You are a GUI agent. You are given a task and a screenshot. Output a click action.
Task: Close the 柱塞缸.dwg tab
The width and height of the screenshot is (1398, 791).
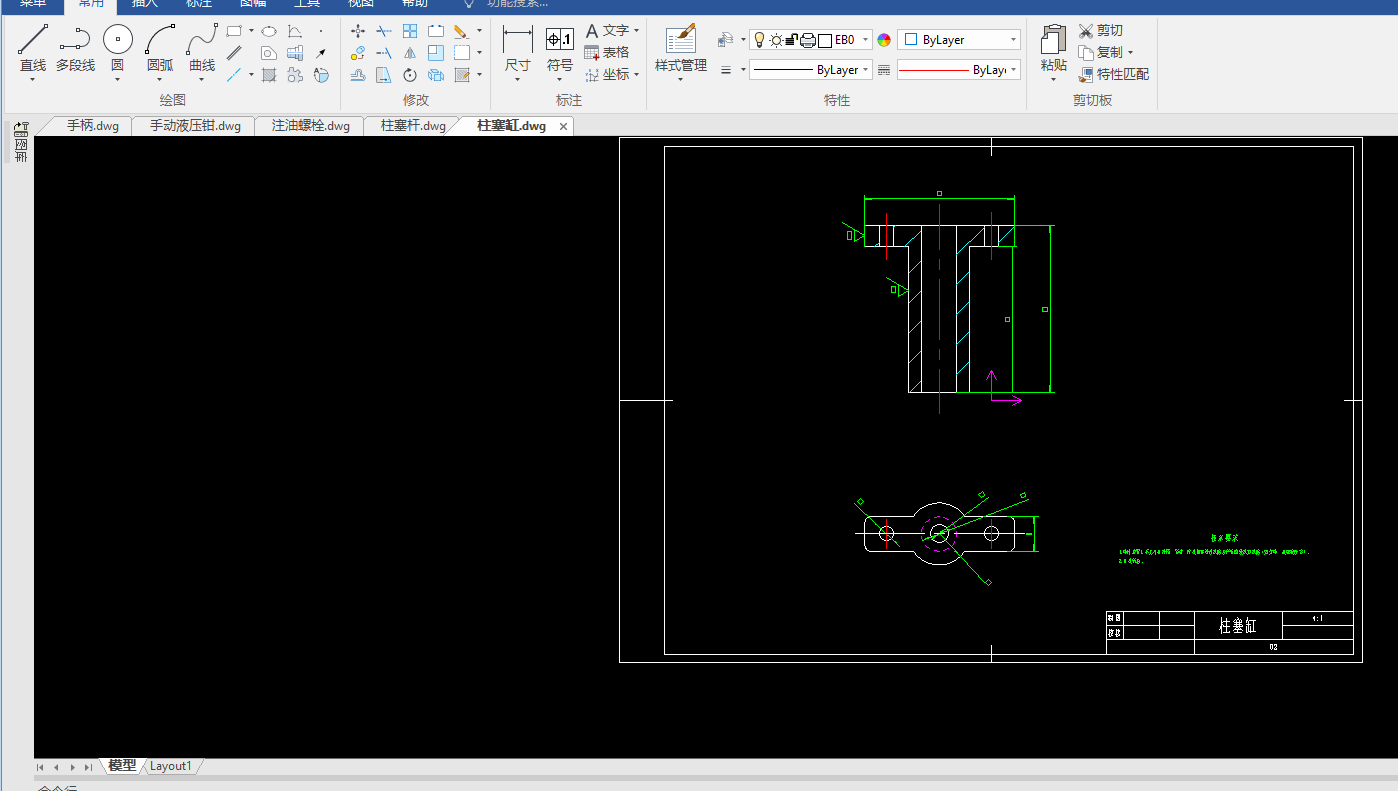click(563, 126)
